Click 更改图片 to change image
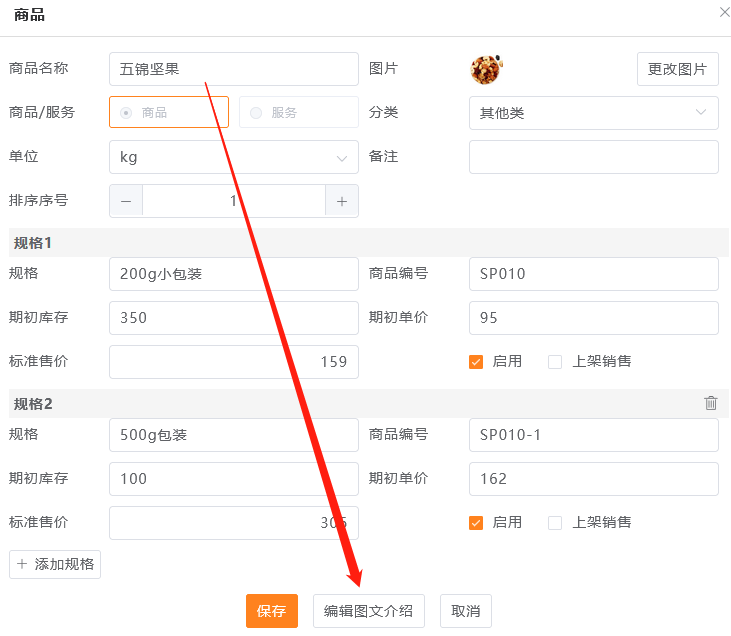 [677, 69]
